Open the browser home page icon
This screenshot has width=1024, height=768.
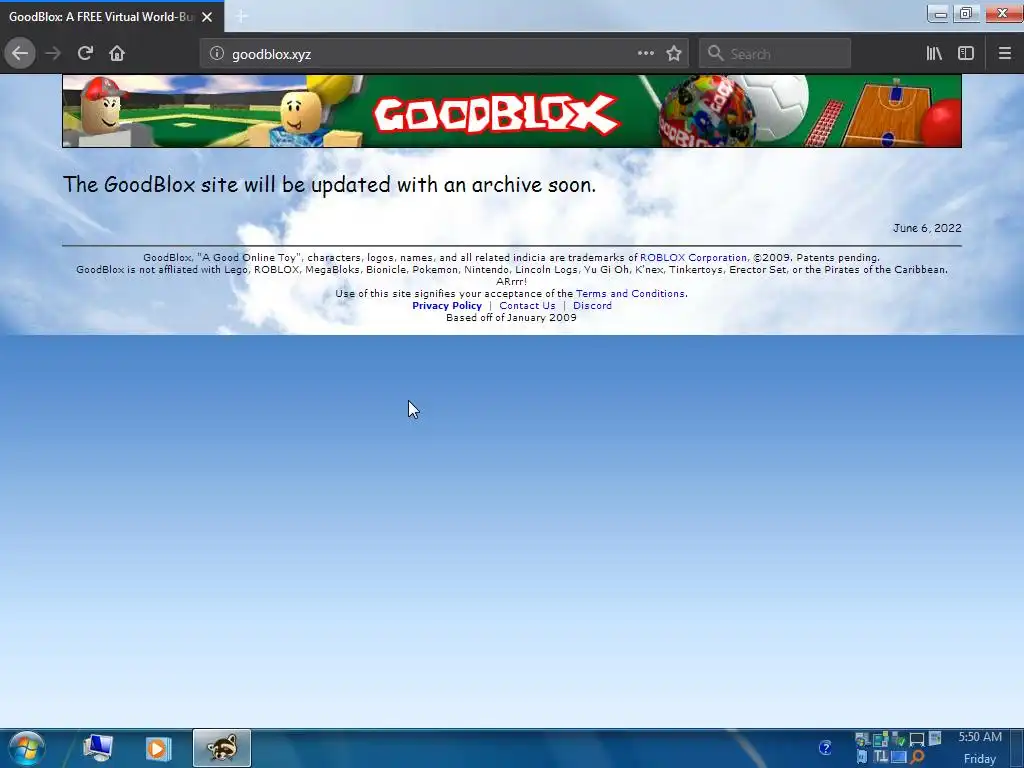(117, 53)
